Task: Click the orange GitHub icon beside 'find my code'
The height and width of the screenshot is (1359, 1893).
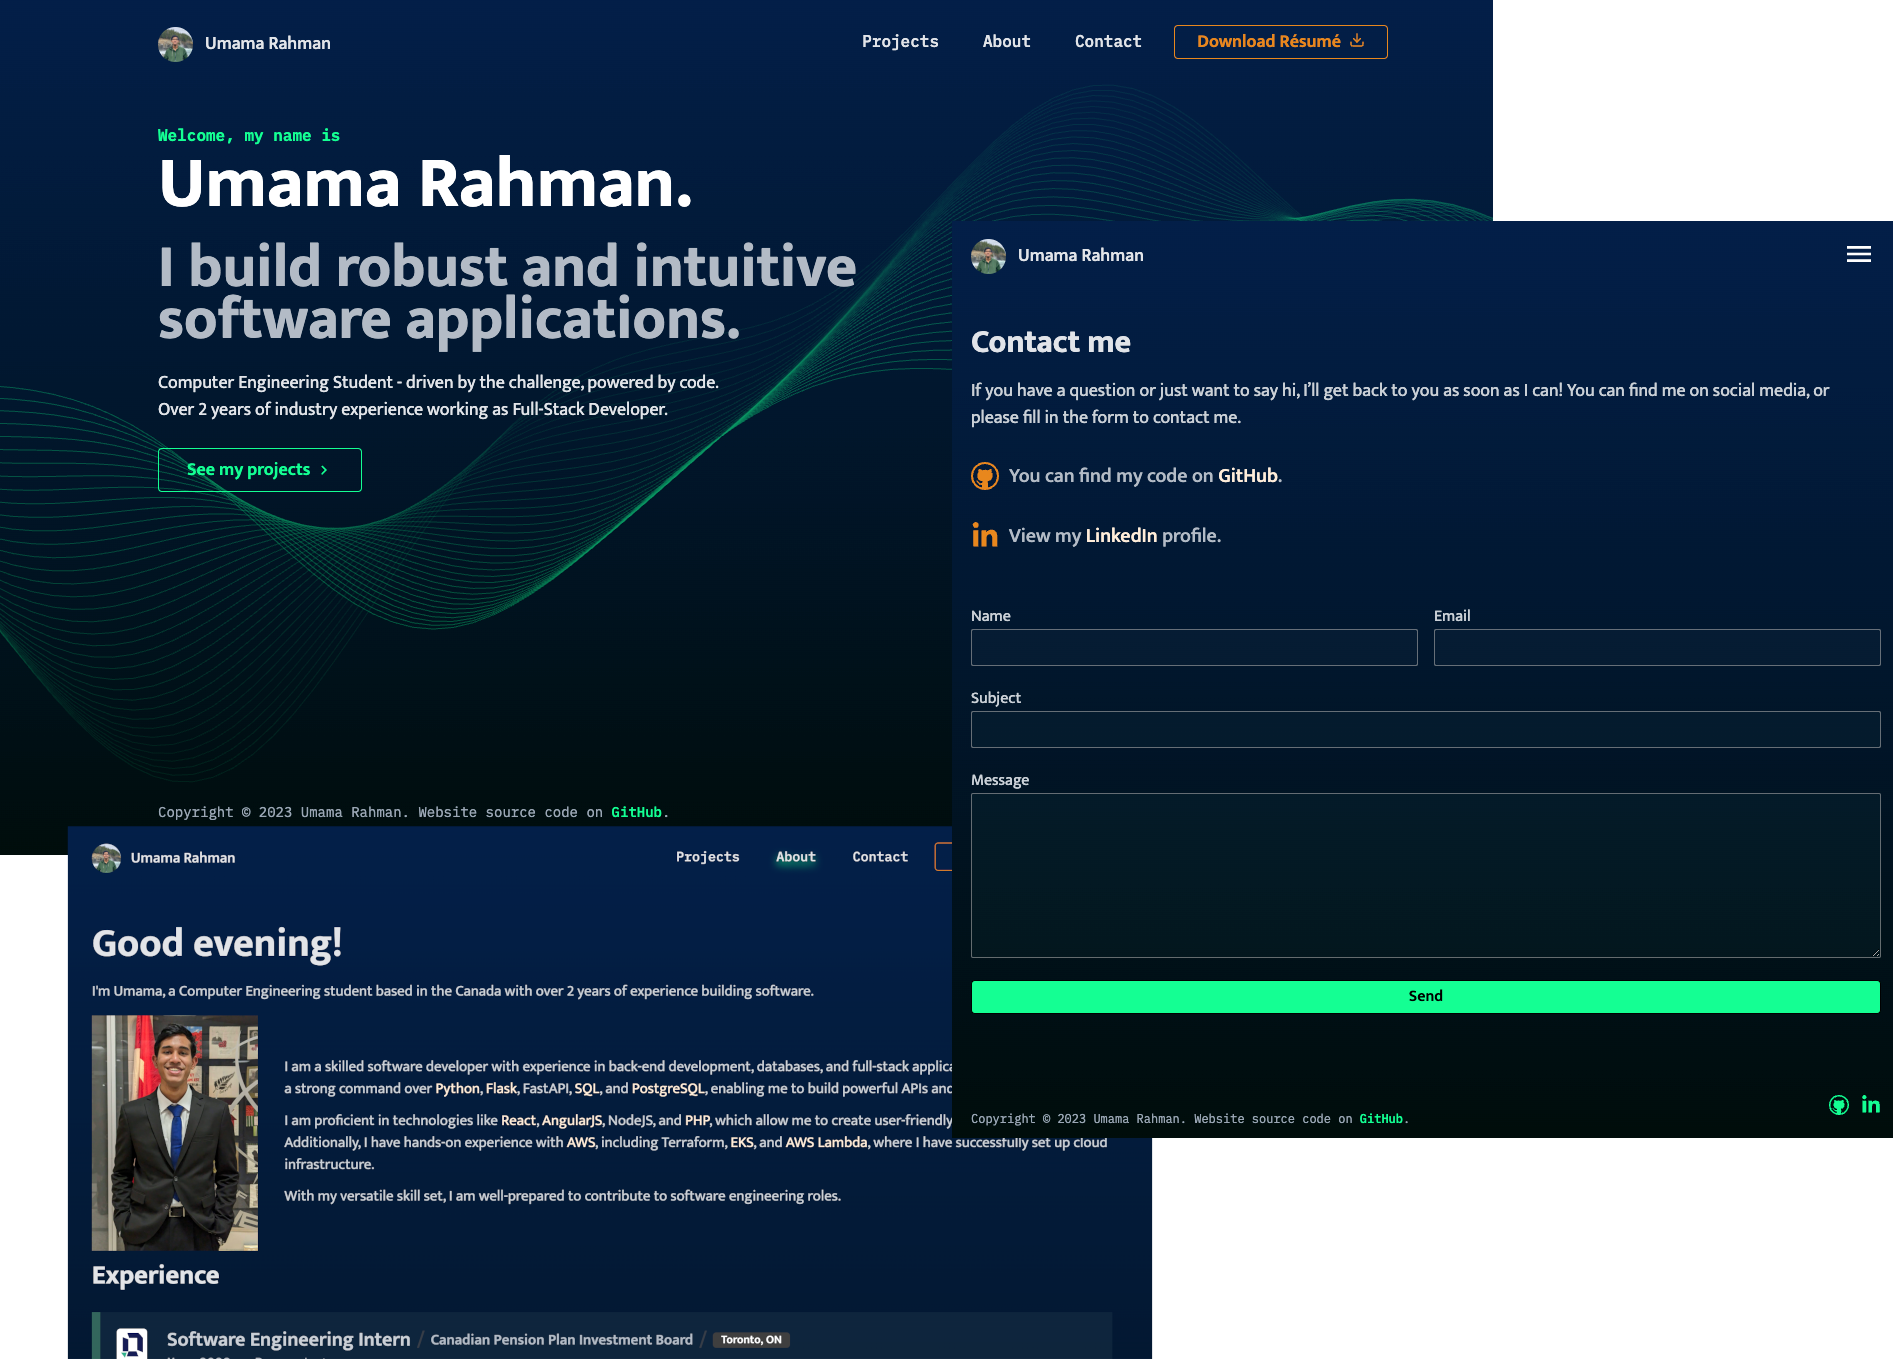Action: tap(985, 476)
